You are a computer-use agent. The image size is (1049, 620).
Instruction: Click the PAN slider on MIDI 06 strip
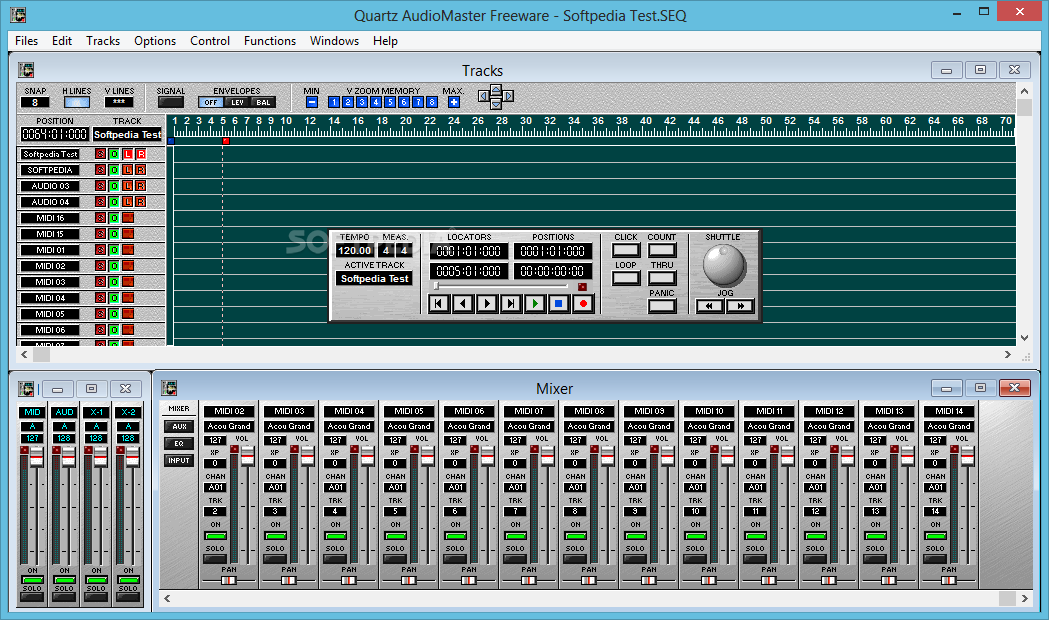(469, 581)
